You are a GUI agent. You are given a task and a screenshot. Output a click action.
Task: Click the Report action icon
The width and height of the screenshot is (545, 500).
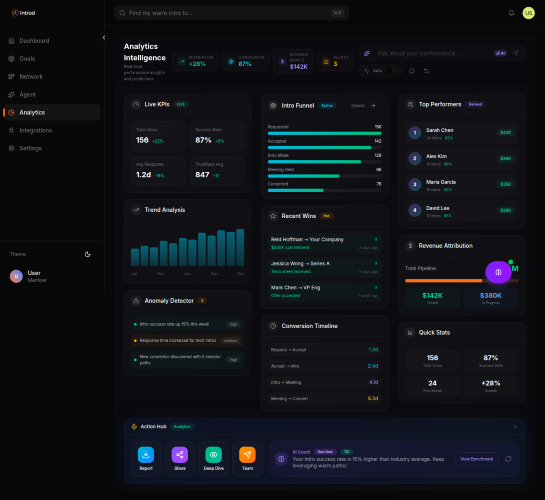[146, 455]
